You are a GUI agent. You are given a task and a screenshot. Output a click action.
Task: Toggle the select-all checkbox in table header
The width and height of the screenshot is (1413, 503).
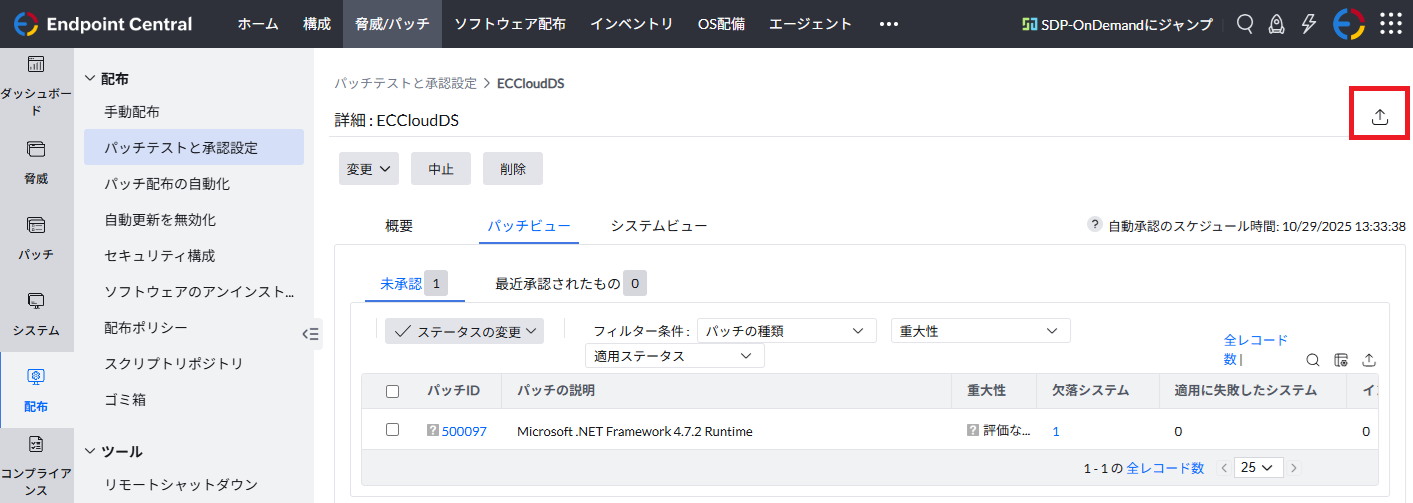(392, 391)
